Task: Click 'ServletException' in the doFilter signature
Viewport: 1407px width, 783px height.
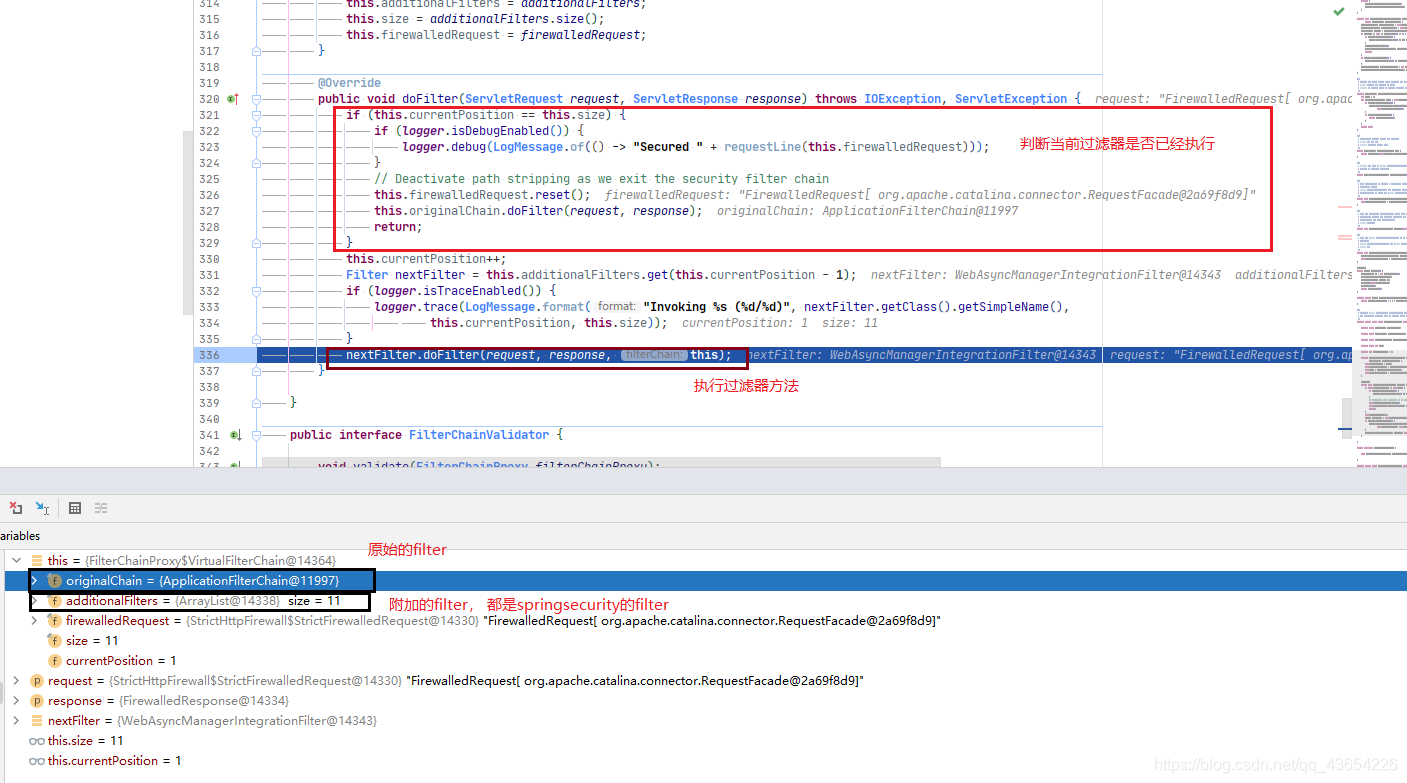Action: click(1011, 99)
